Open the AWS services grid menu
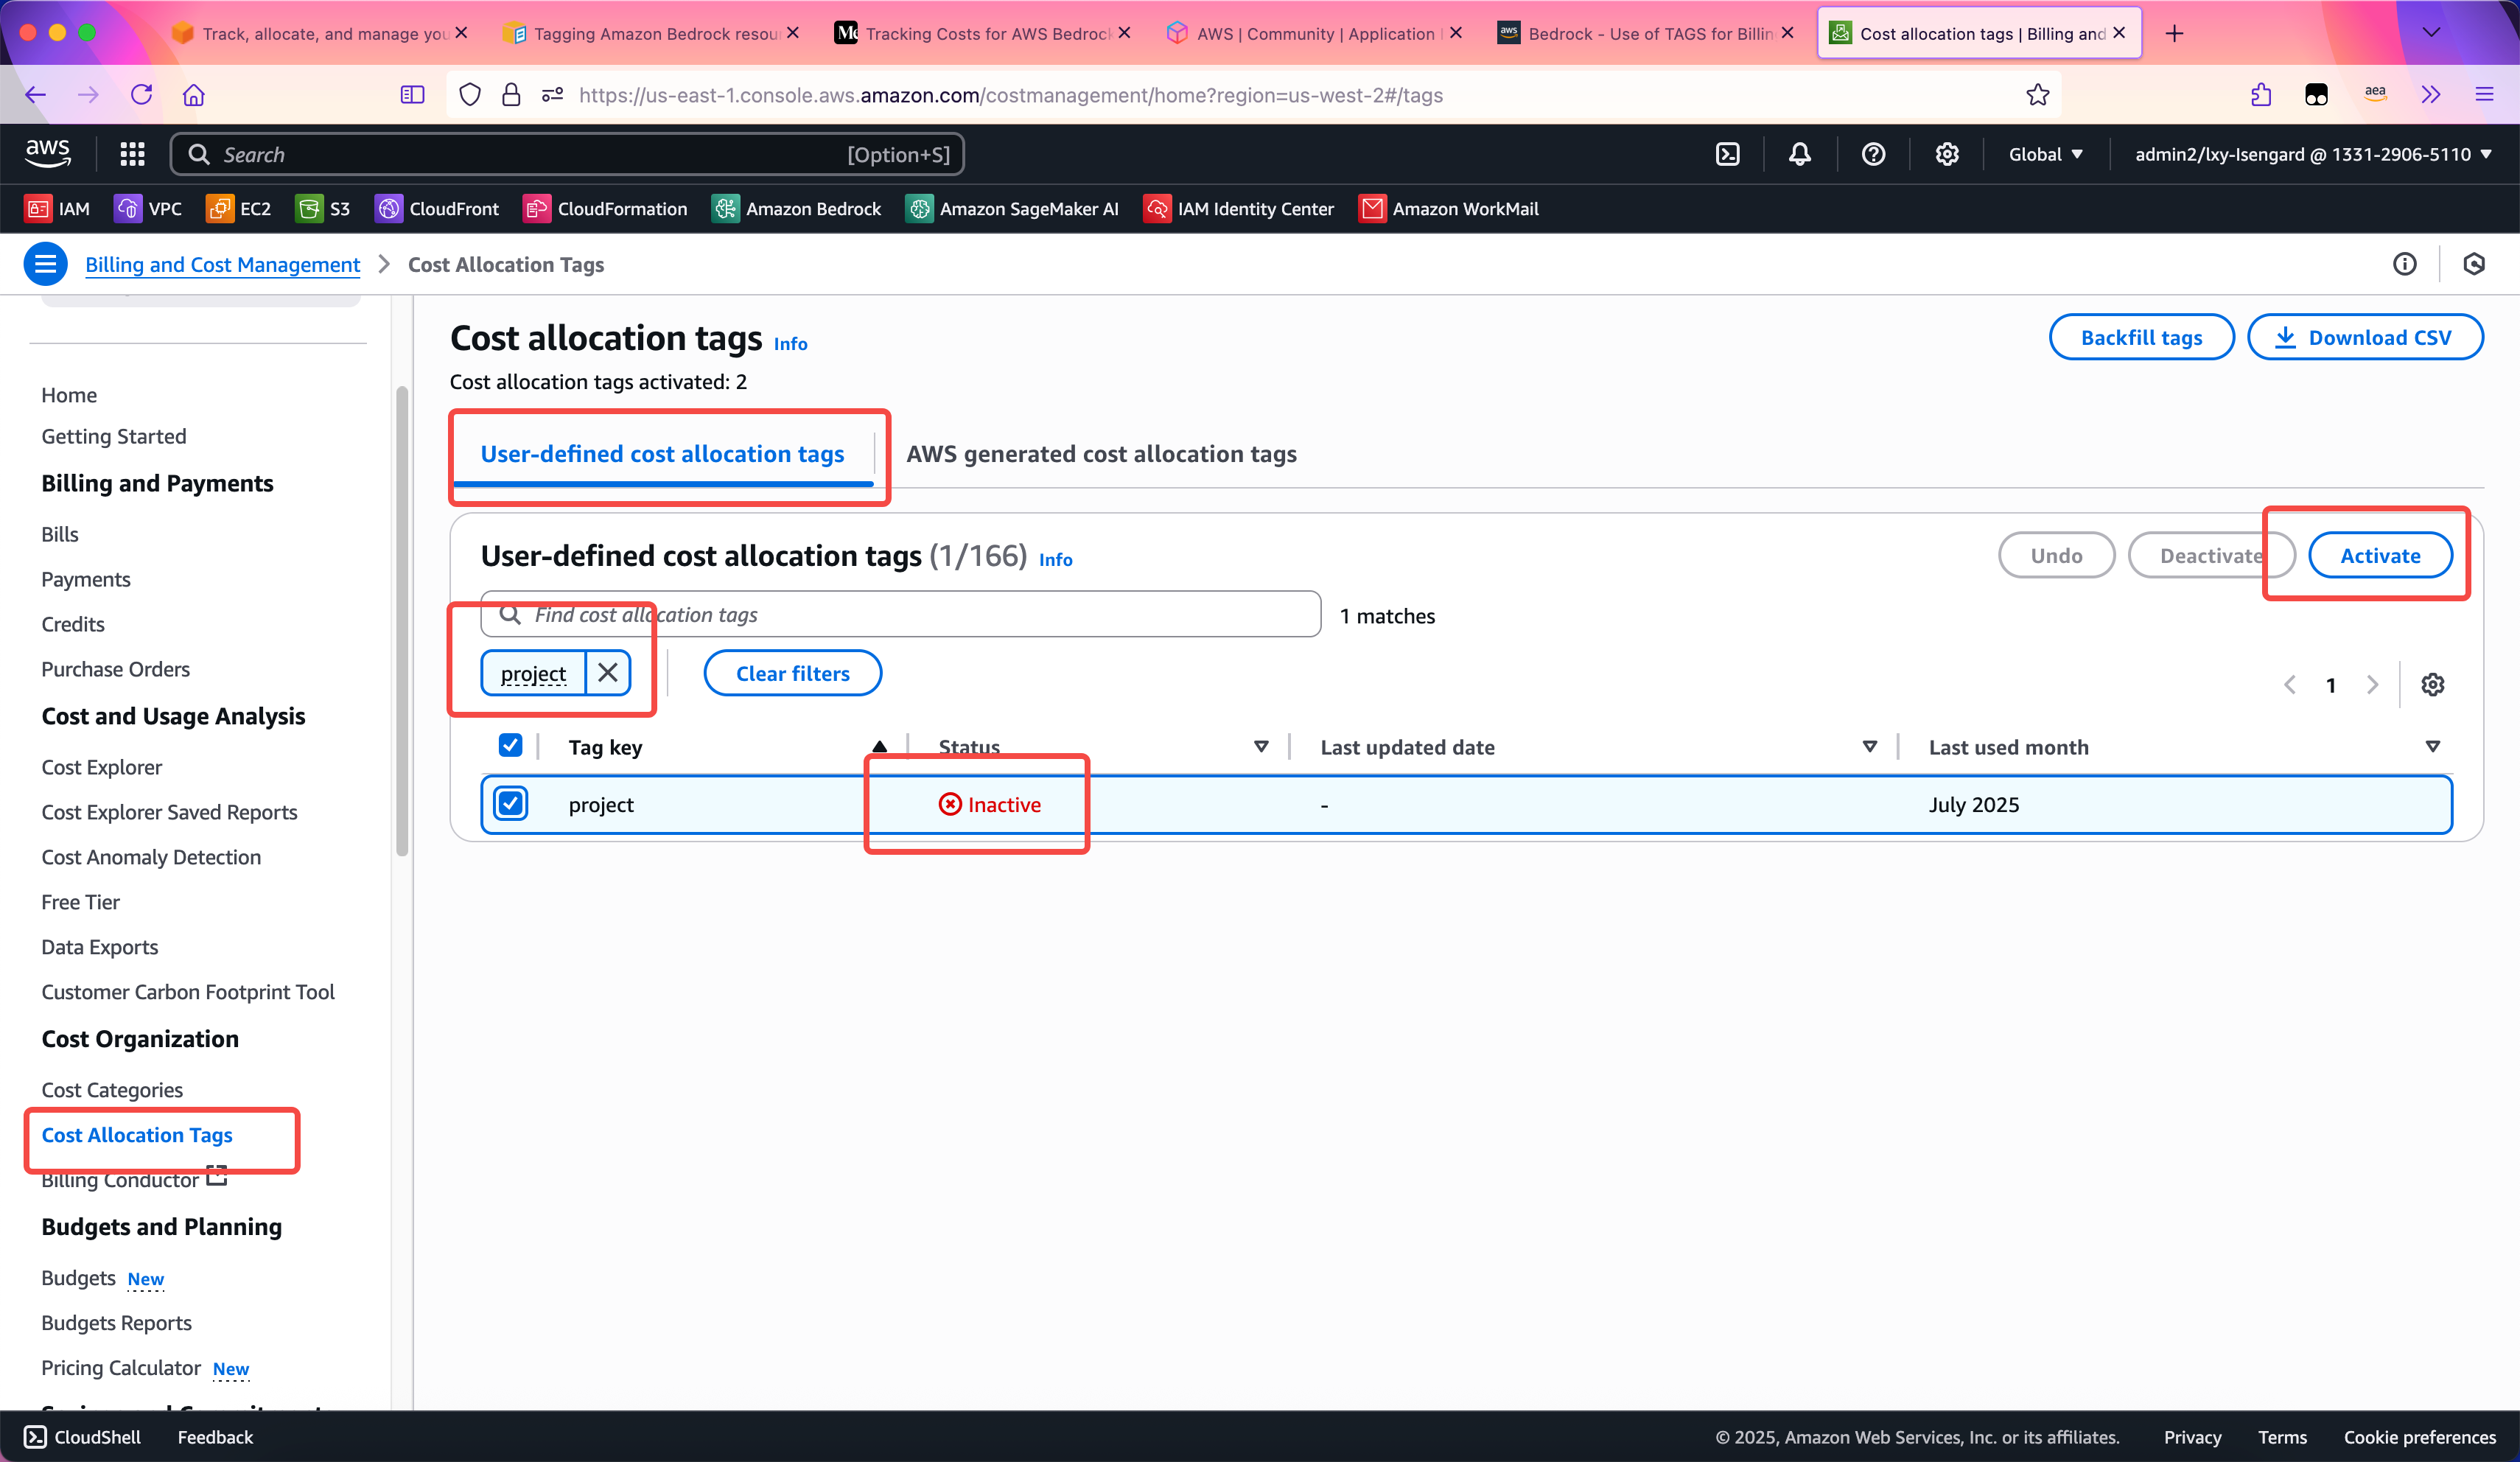The width and height of the screenshot is (2520, 1462). (132, 154)
